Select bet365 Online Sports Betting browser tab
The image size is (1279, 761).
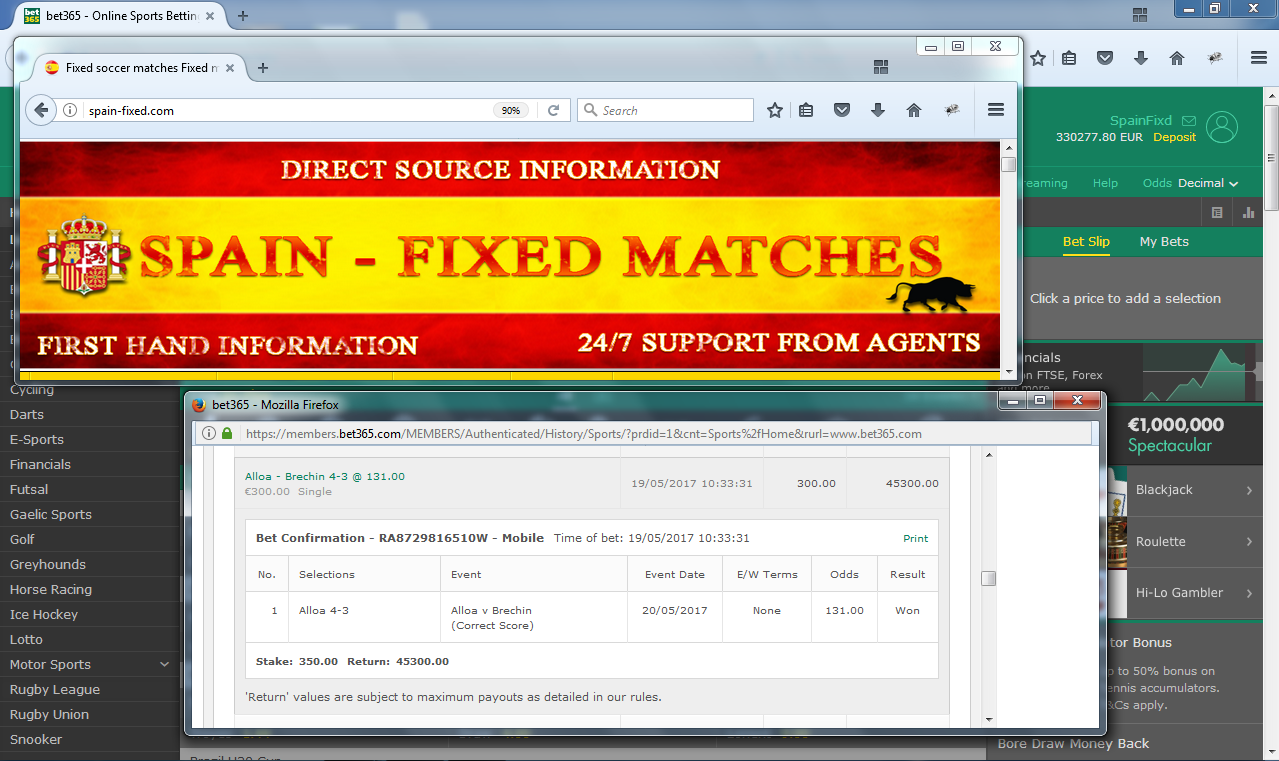click(118, 16)
